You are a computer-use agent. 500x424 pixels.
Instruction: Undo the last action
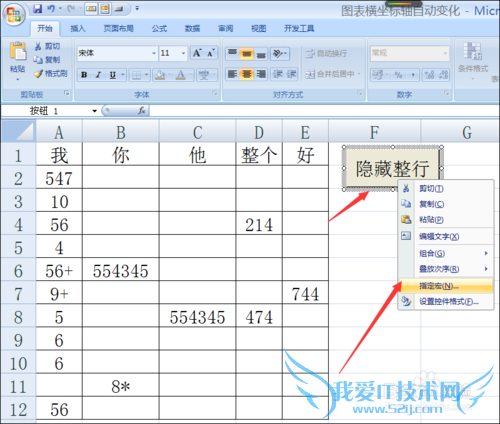tap(51, 9)
